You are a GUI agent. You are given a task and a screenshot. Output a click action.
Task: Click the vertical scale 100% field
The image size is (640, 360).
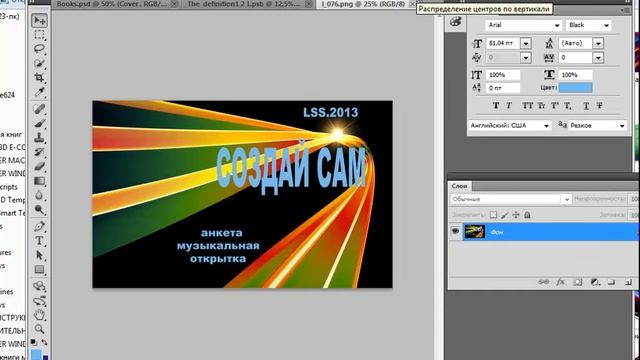point(503,75)
